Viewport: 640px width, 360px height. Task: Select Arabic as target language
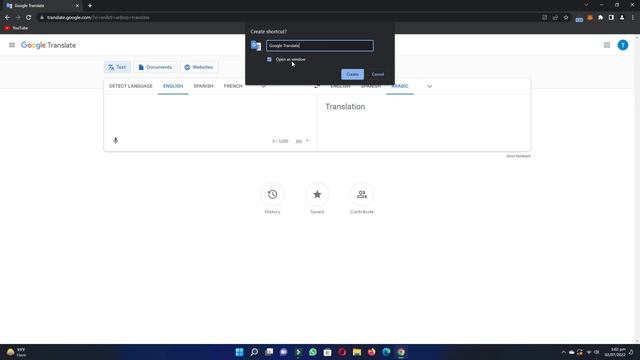tap(400, 86)
